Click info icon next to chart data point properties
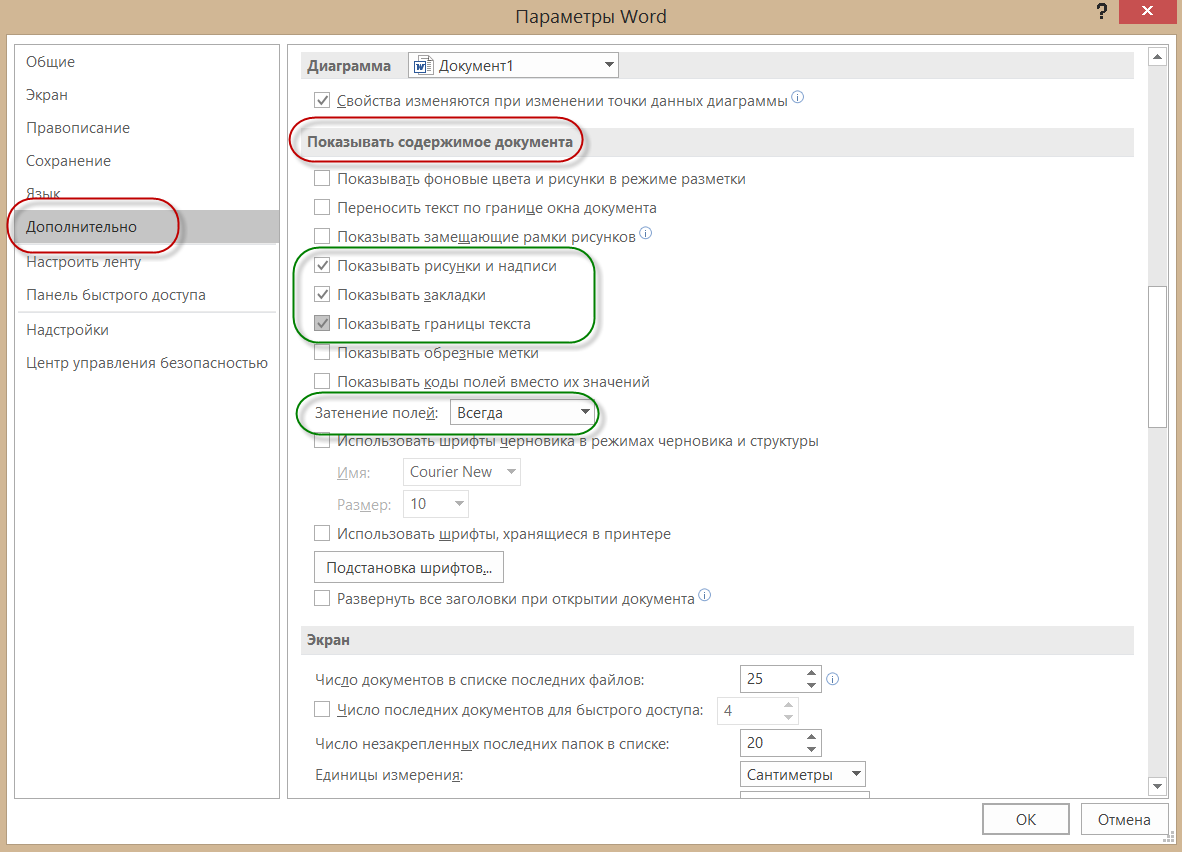Viewport: 1182px width, 852px height. click(798, 97)
